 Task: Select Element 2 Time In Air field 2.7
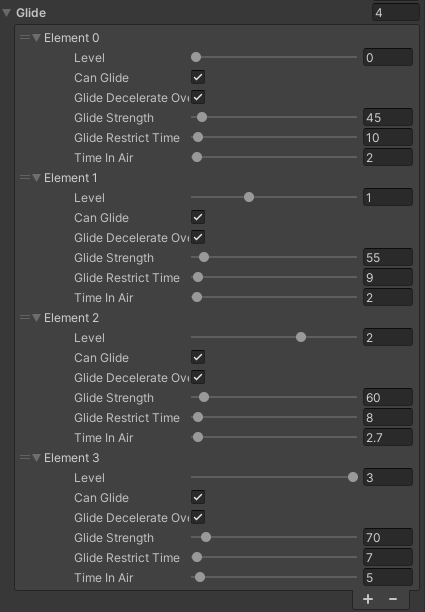tap(388, 438)
